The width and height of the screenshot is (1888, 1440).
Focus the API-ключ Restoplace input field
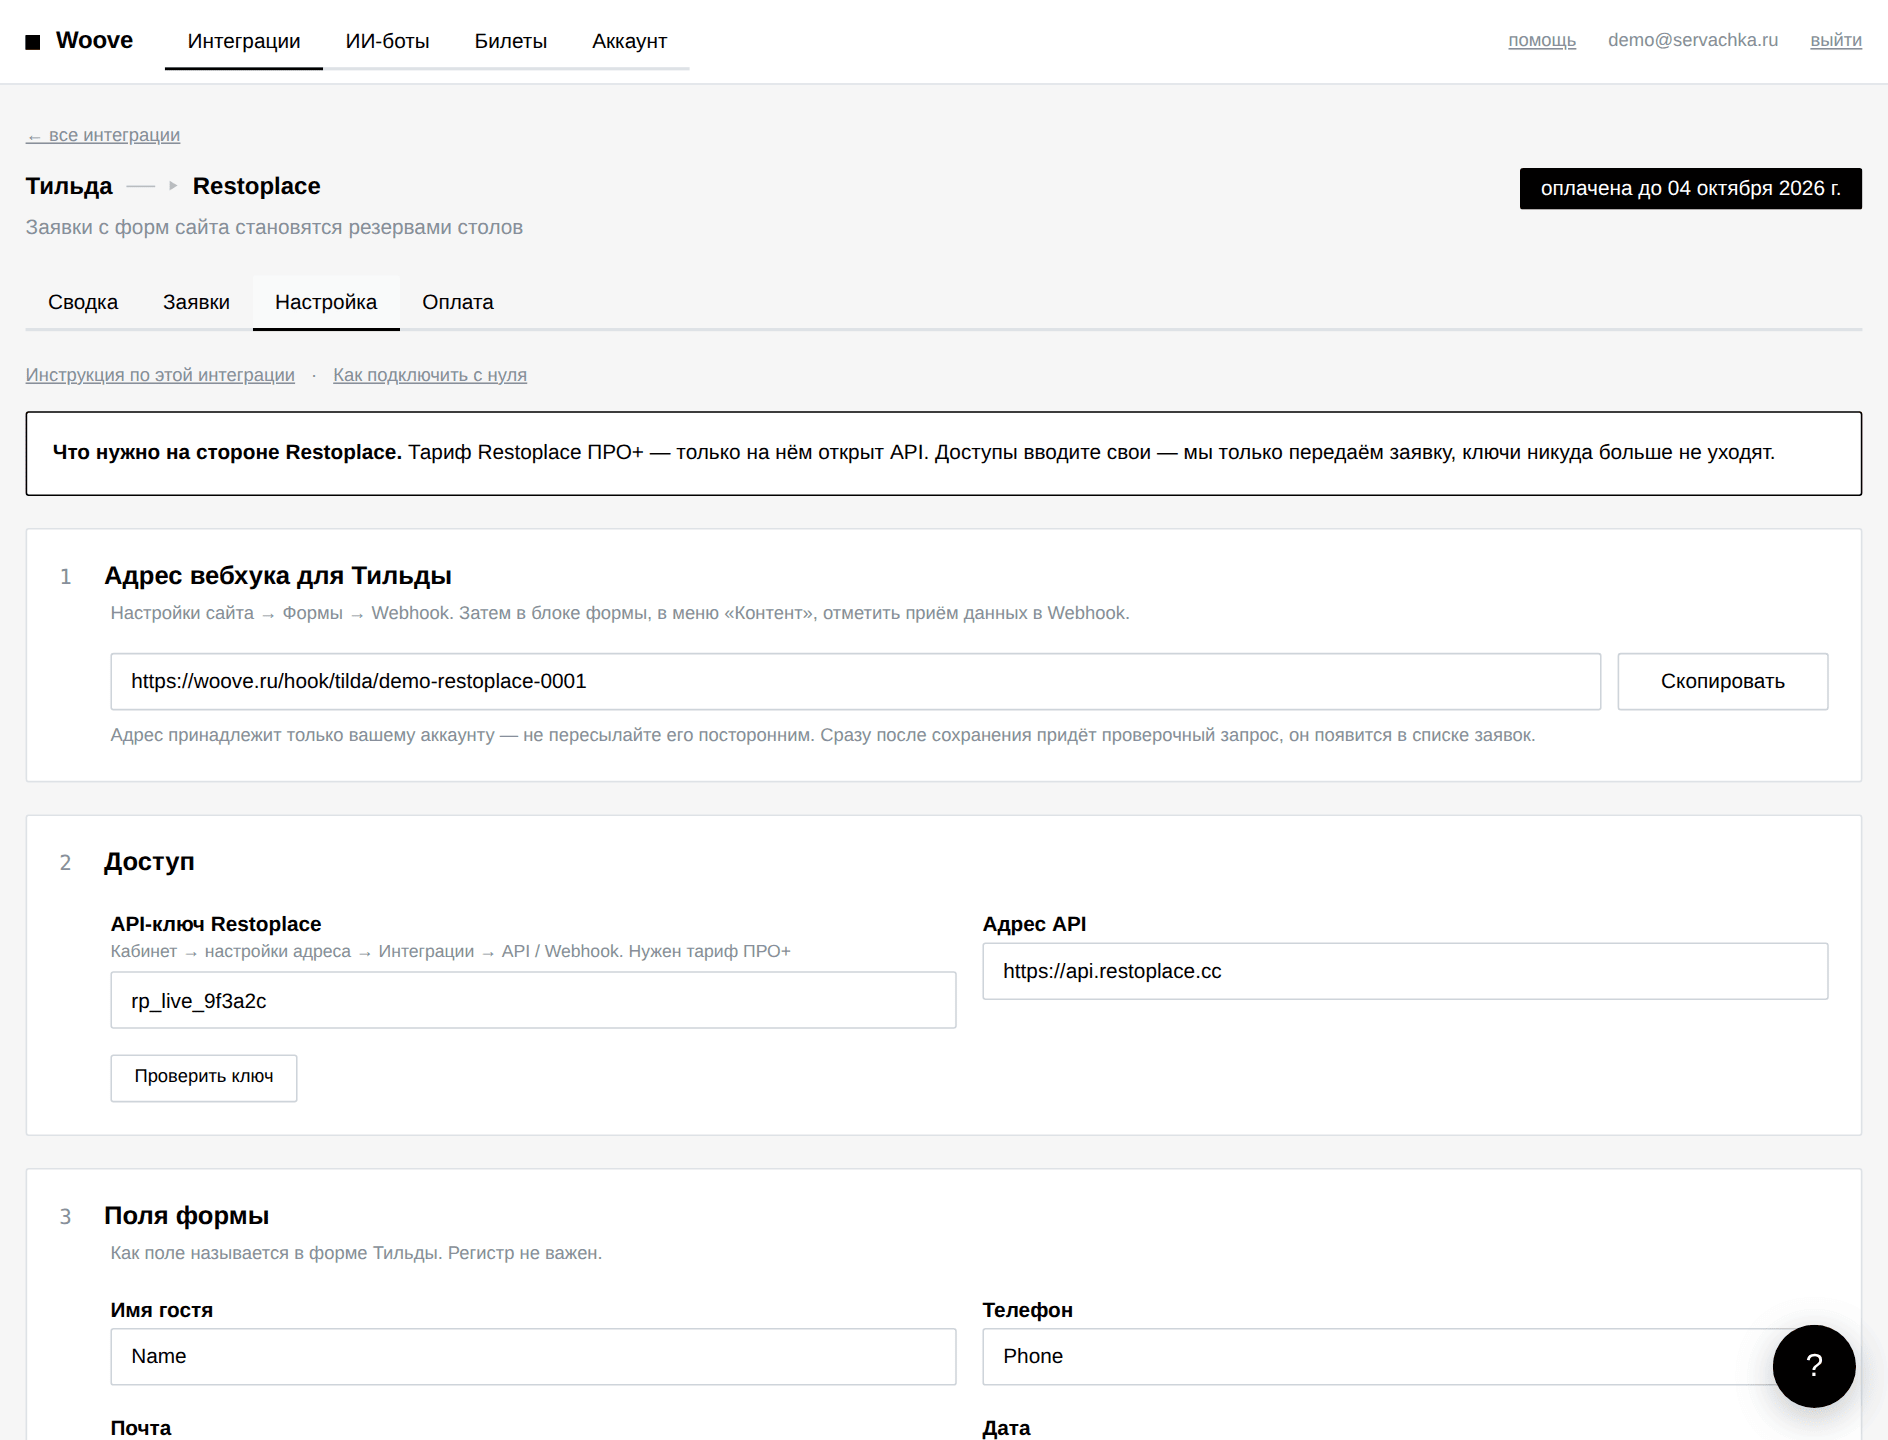click(533, 1000)
